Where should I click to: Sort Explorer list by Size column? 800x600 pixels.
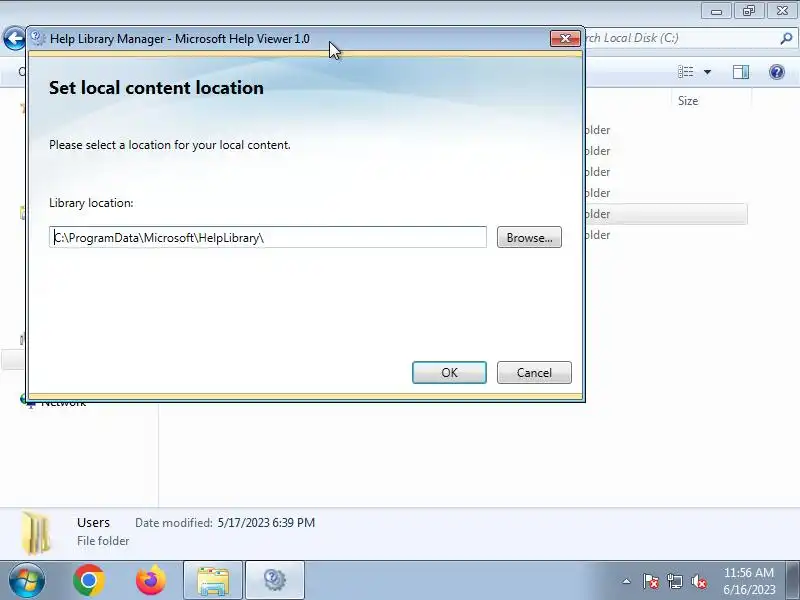click(711, 101)
